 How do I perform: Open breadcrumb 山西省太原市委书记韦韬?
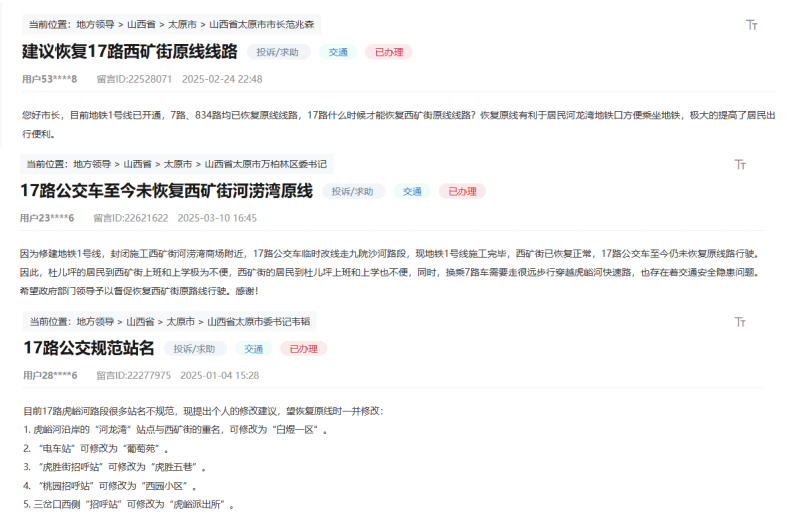coord(259,321)
